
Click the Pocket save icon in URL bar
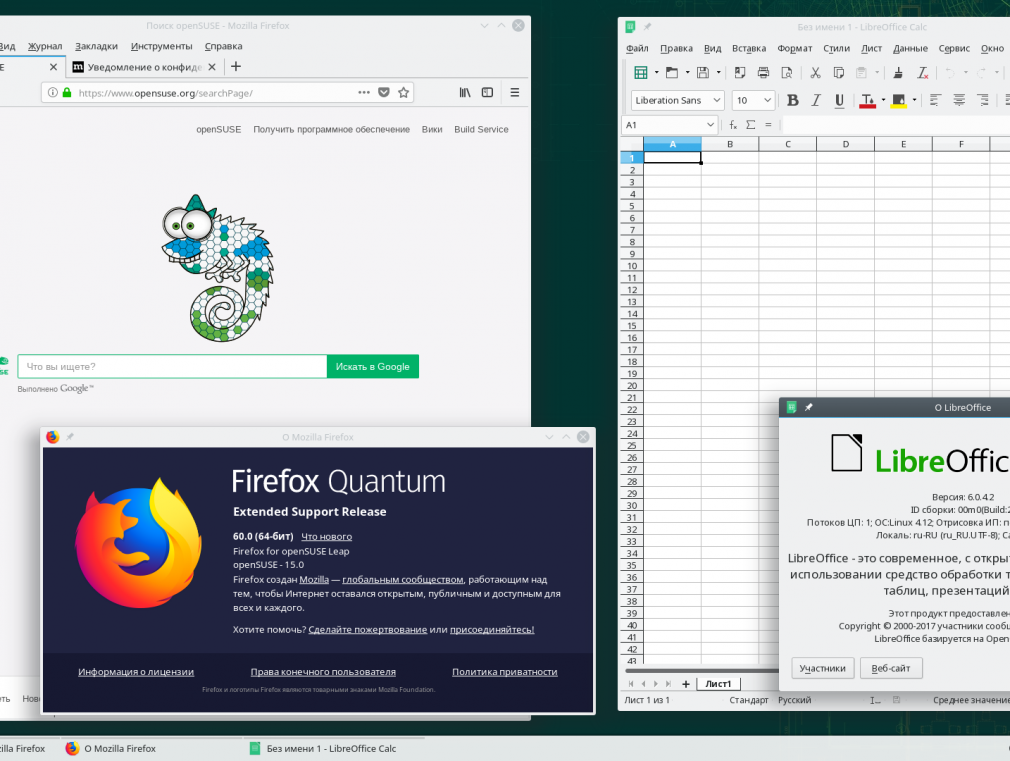point(384,92)
